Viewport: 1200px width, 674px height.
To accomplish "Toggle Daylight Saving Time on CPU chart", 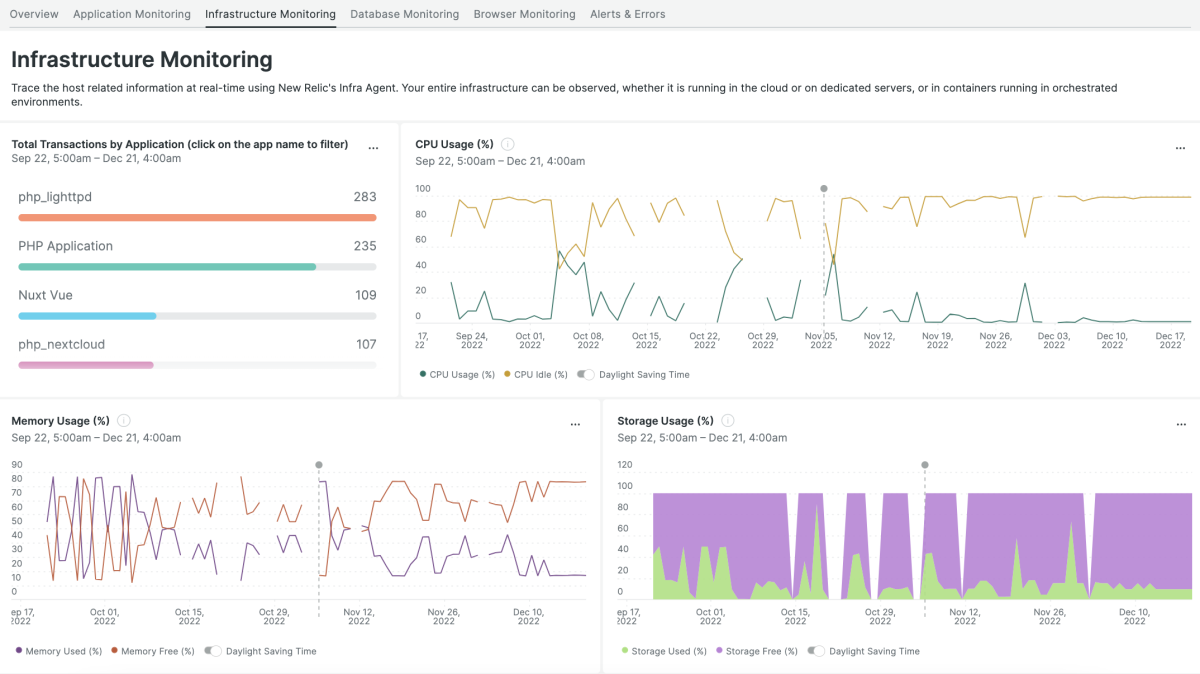I will (586, 375).
